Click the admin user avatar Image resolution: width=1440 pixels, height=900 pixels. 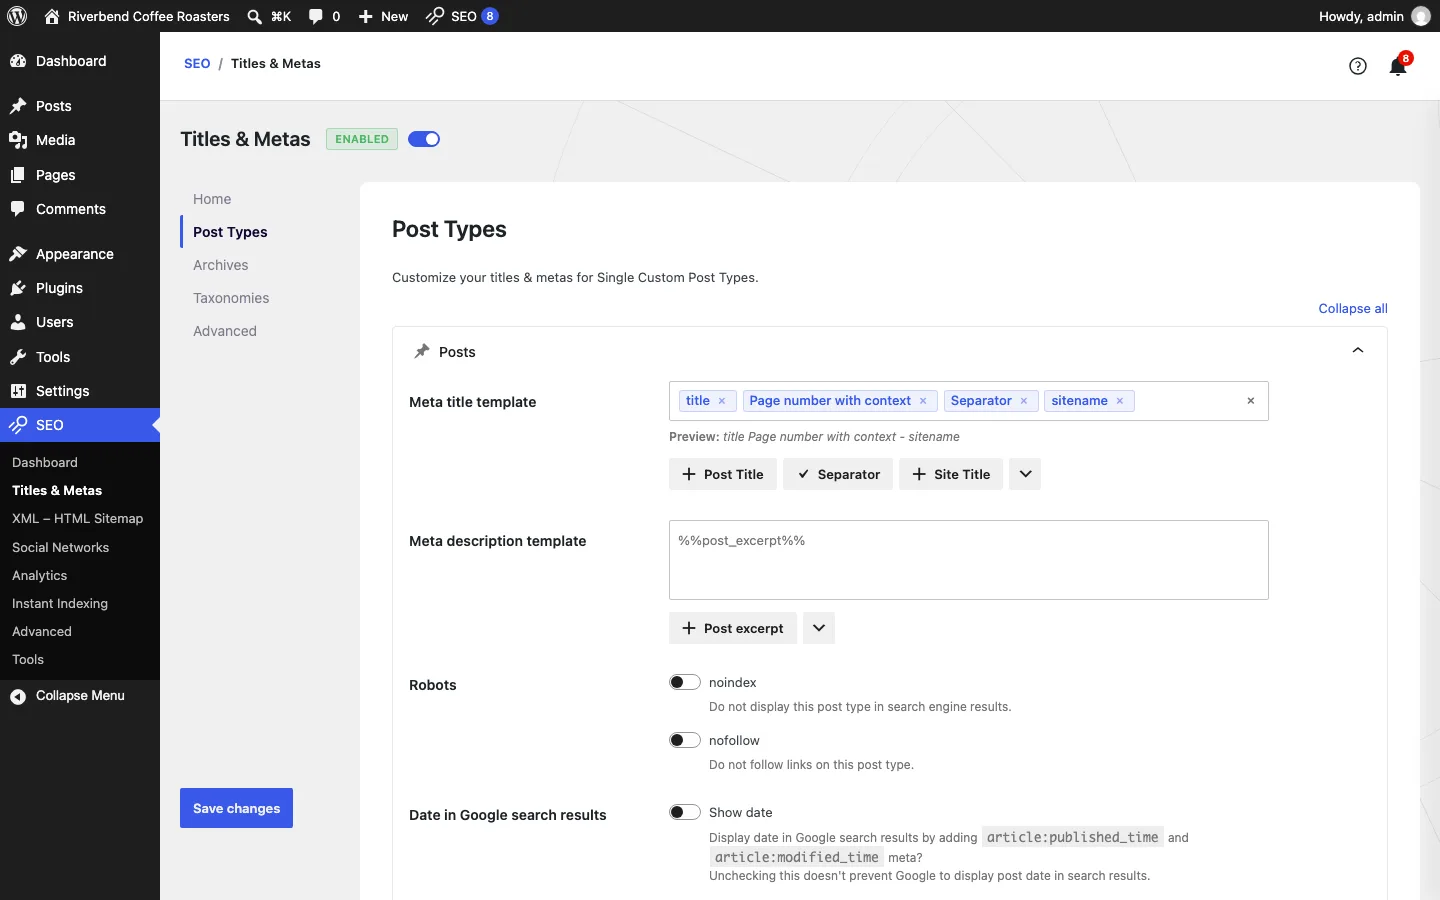click(1421, 16)
